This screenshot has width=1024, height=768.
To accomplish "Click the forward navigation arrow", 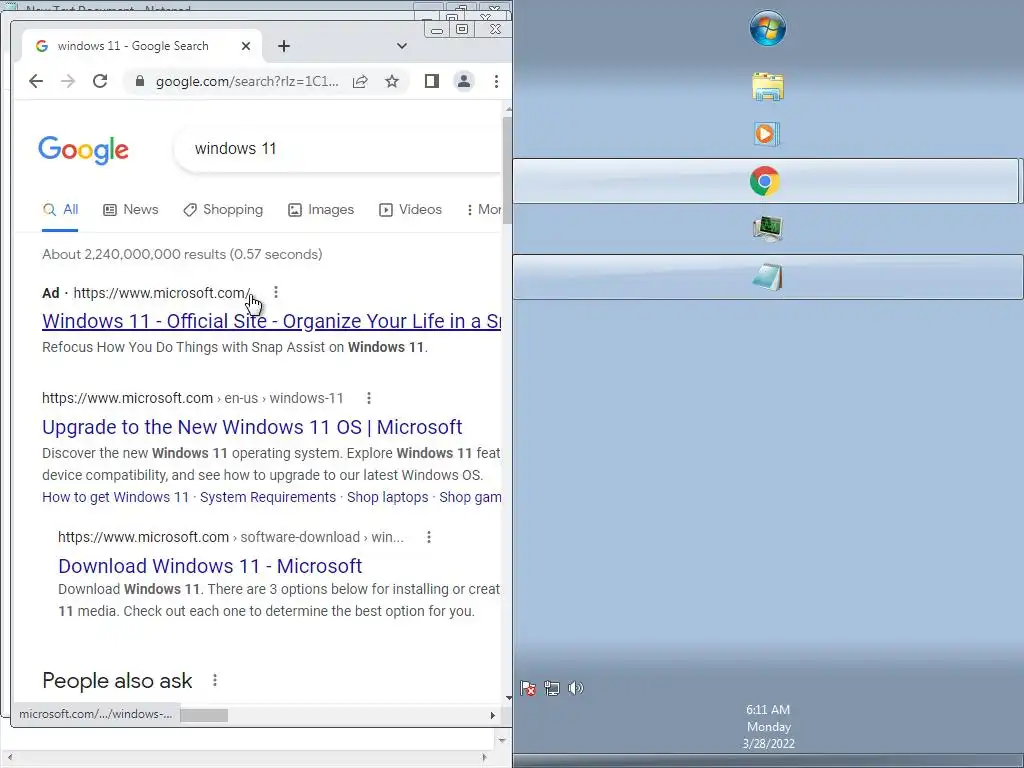I will [x=68, y=81].
